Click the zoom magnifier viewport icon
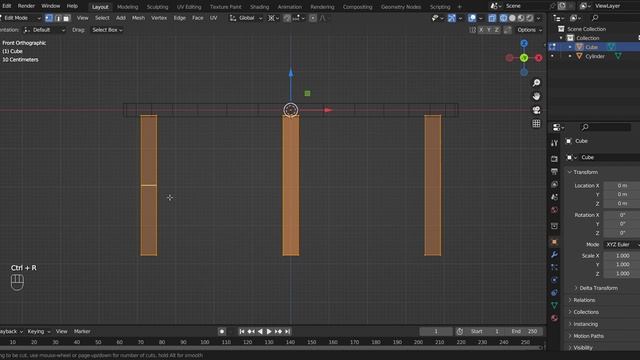Image resolution: width=640 pixels, height=360 pixels. point(536,83)
